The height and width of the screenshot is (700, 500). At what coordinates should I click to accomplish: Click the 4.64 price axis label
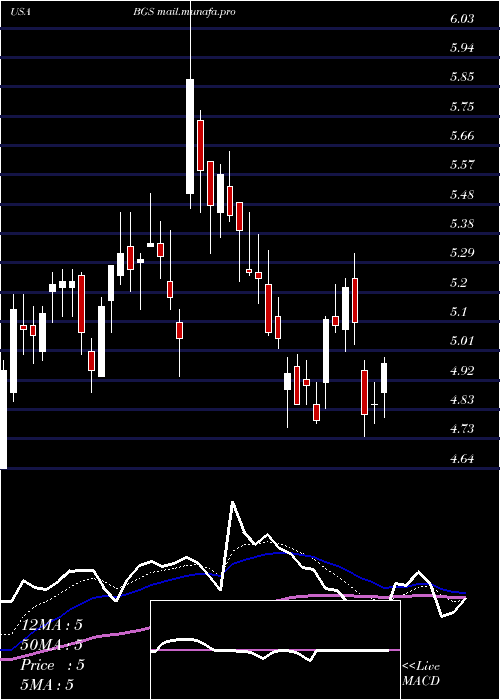click(462, 458)
